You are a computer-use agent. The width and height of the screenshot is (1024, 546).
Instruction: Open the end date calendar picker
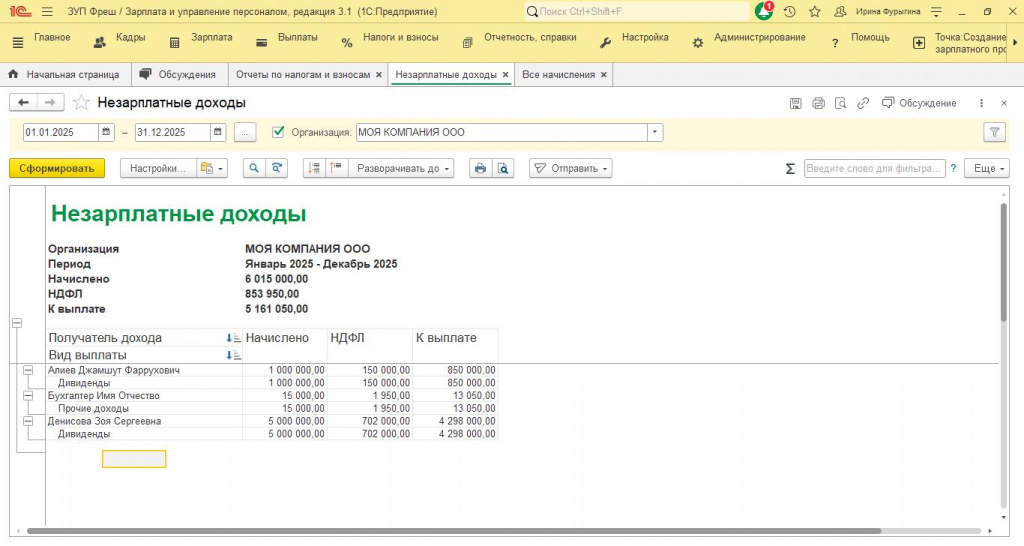(x=218, y=132)
